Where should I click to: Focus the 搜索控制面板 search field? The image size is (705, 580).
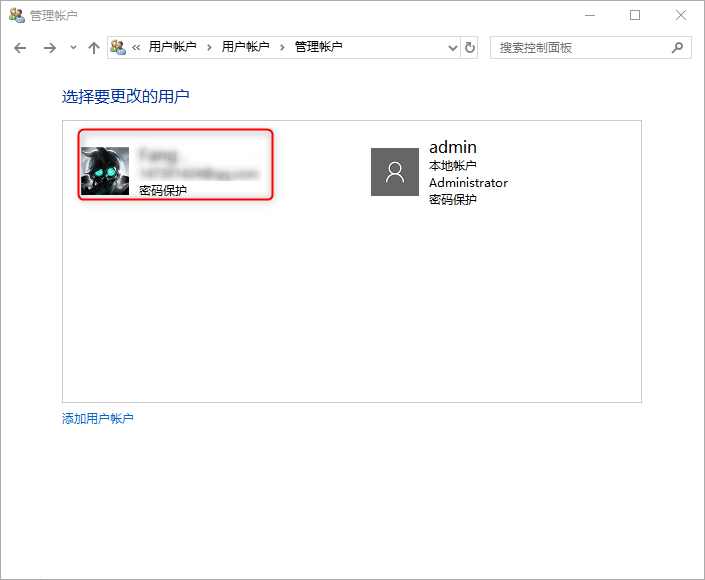590,48
